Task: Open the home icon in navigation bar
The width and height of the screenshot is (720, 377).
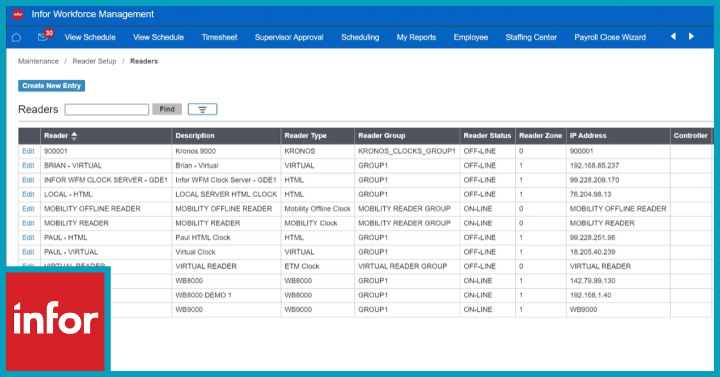Action: pyautogui.click(x=16, y=37)
